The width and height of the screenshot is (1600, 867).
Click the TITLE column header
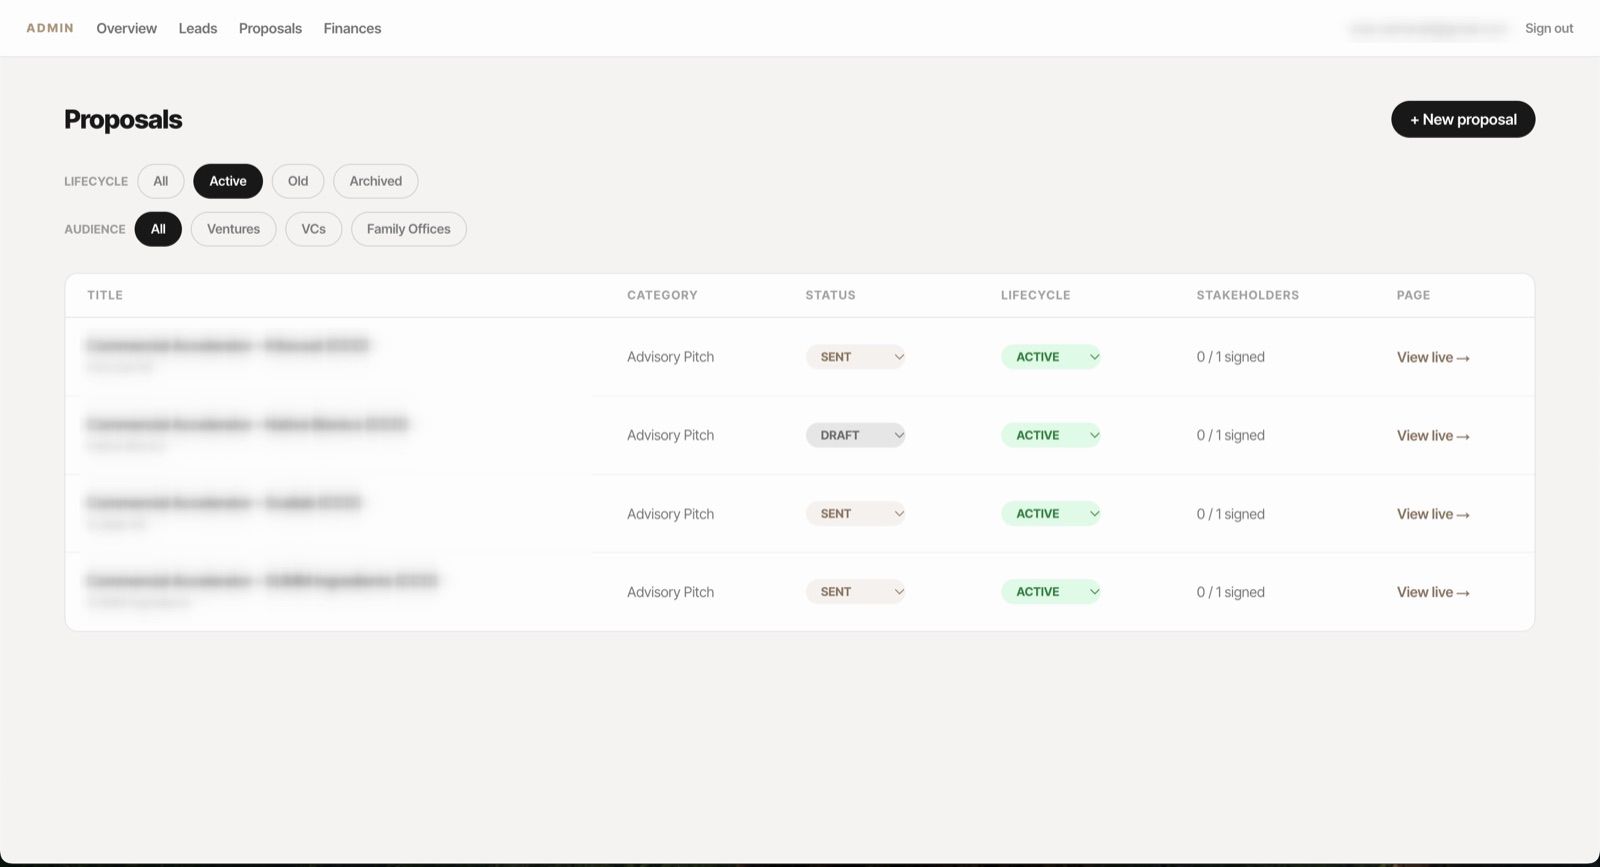[105, 295]
